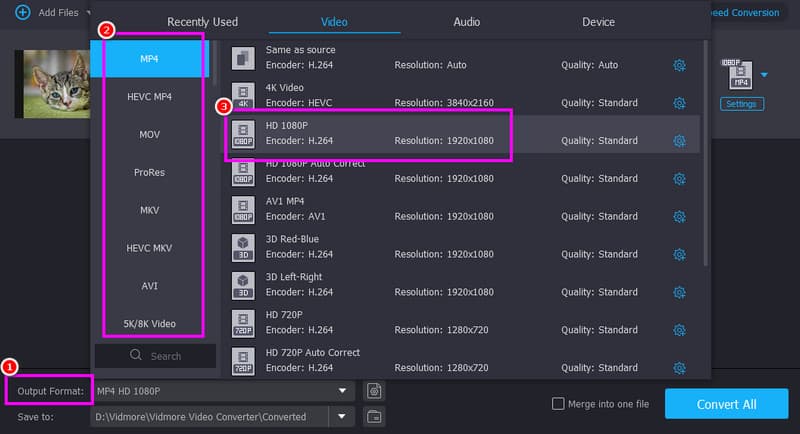Click gear icon for HD 1080P preset

click(x=679, y=141)
